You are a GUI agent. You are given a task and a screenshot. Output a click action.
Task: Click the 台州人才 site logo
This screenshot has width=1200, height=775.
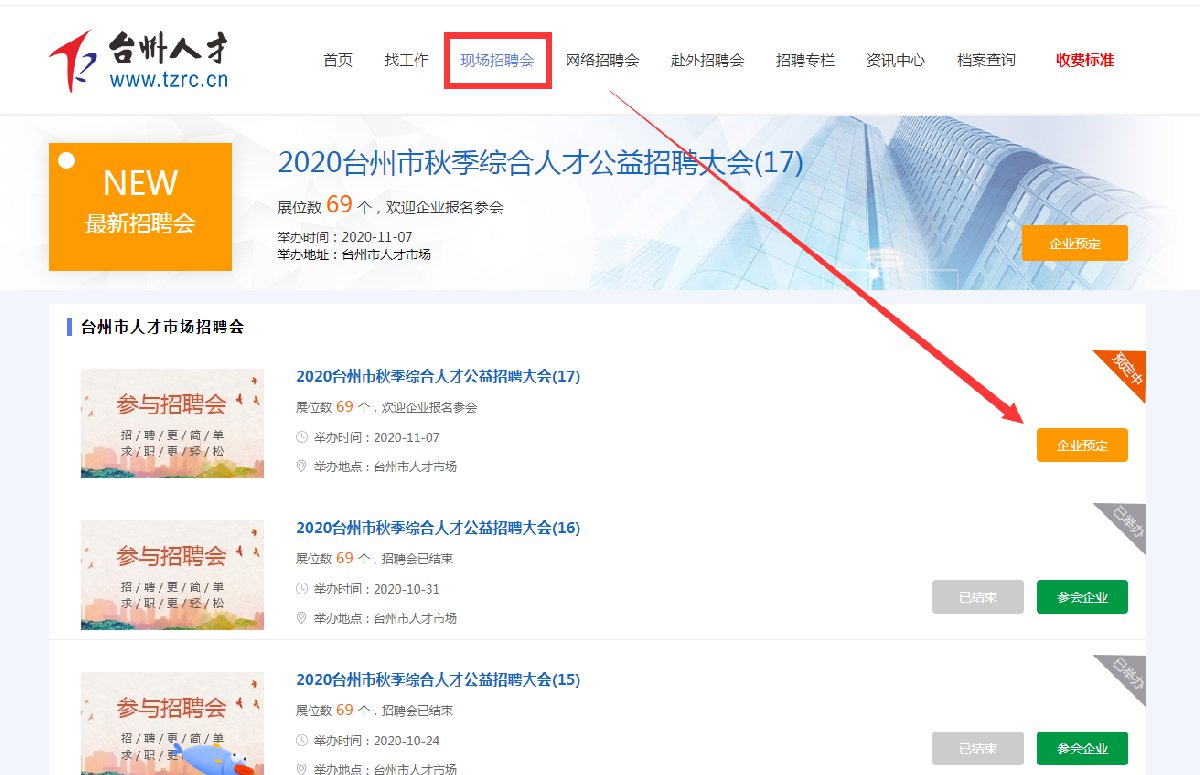tap(139, 60)
